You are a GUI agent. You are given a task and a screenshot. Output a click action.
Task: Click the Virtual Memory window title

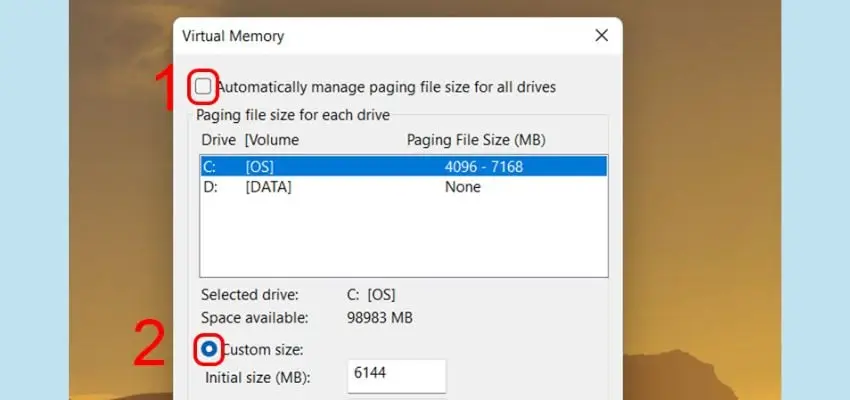[233, 36]
